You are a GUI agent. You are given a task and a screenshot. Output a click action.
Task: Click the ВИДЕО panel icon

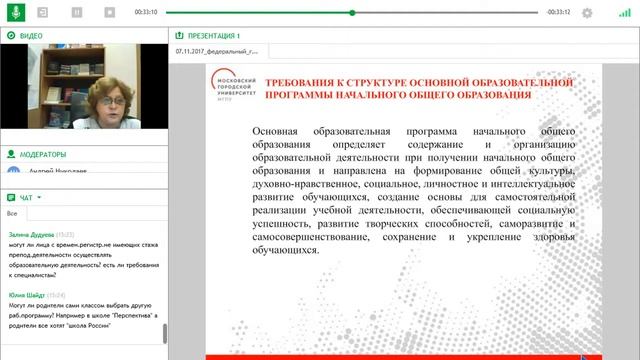point(11,36)
